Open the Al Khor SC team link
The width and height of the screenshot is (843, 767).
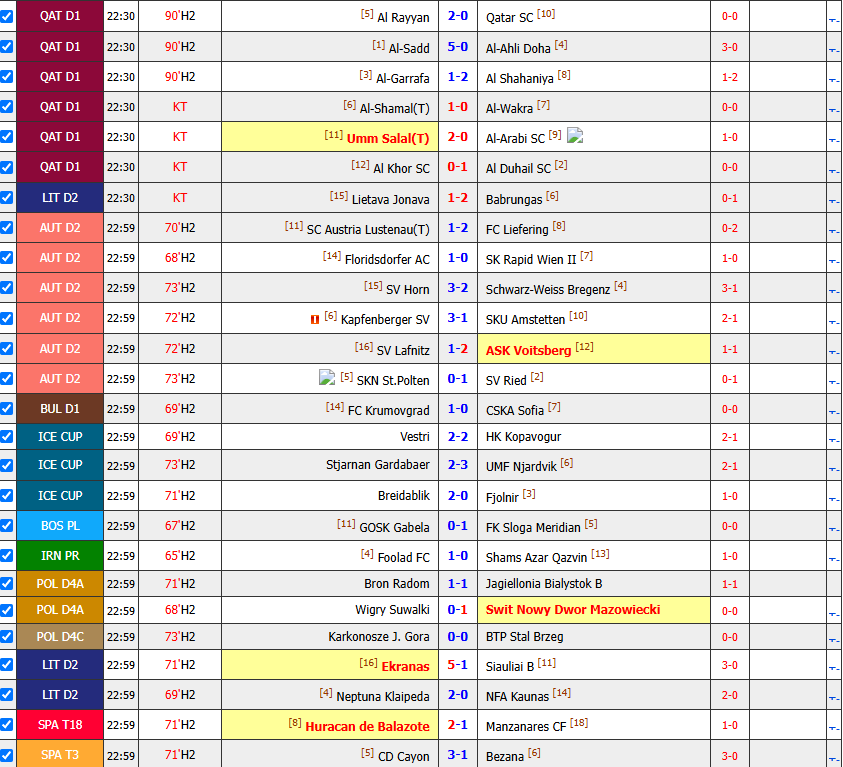[x=401, y=169]
